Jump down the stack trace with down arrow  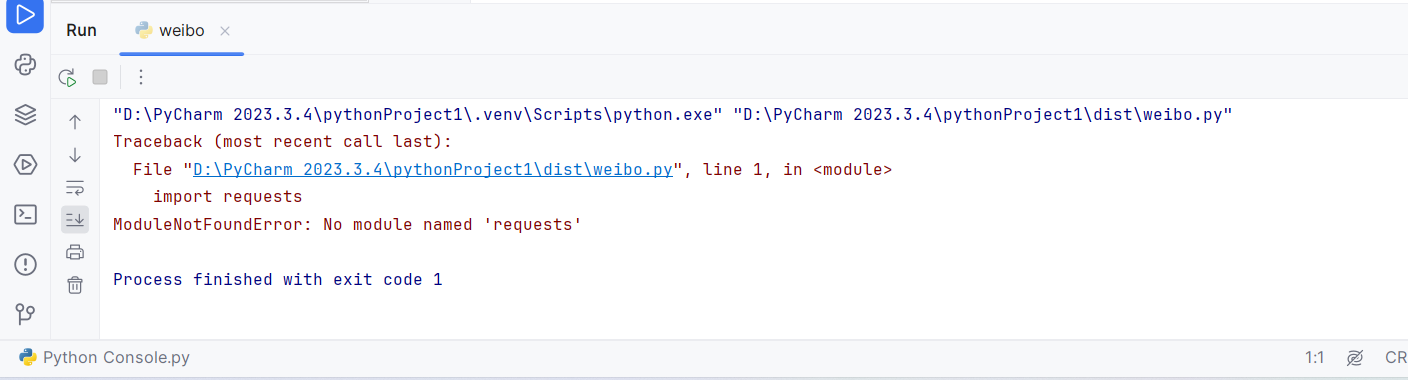pyautogui.click(x=75, y=155)
